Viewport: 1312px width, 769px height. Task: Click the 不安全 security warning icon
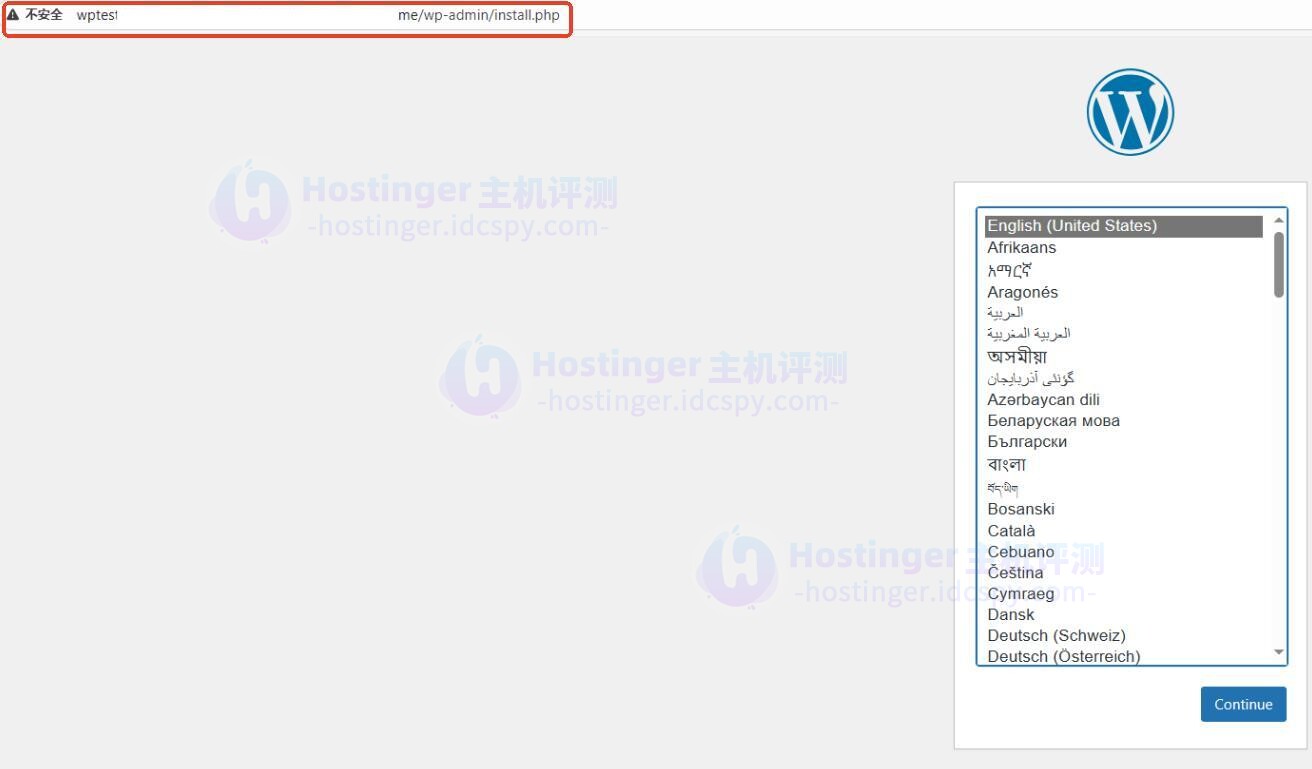(15, 15)
